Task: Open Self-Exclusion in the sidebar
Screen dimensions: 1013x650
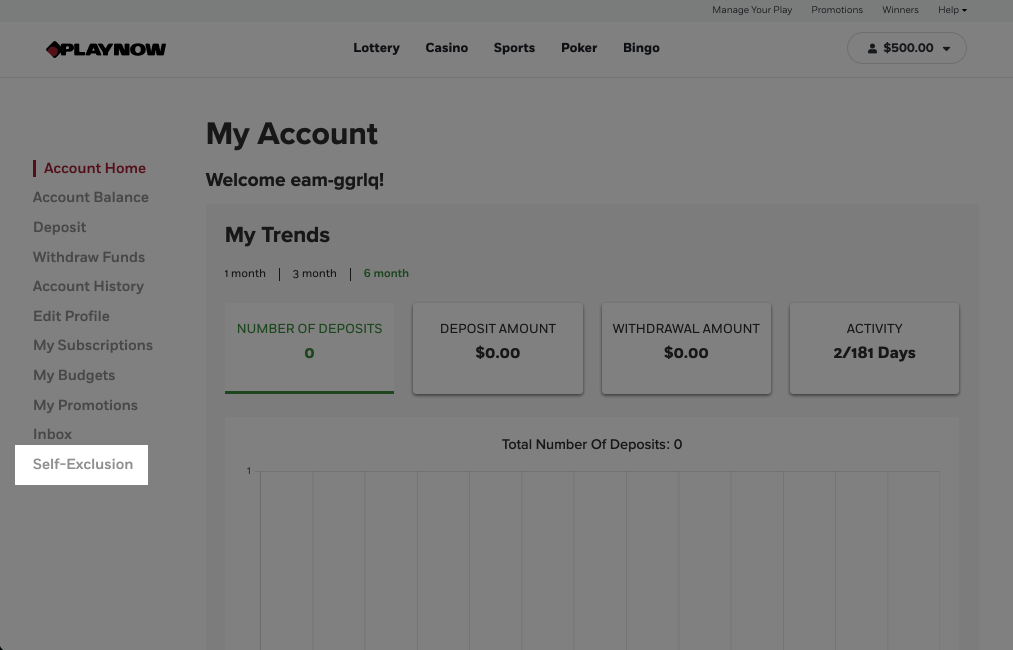Action: point(83,464)
